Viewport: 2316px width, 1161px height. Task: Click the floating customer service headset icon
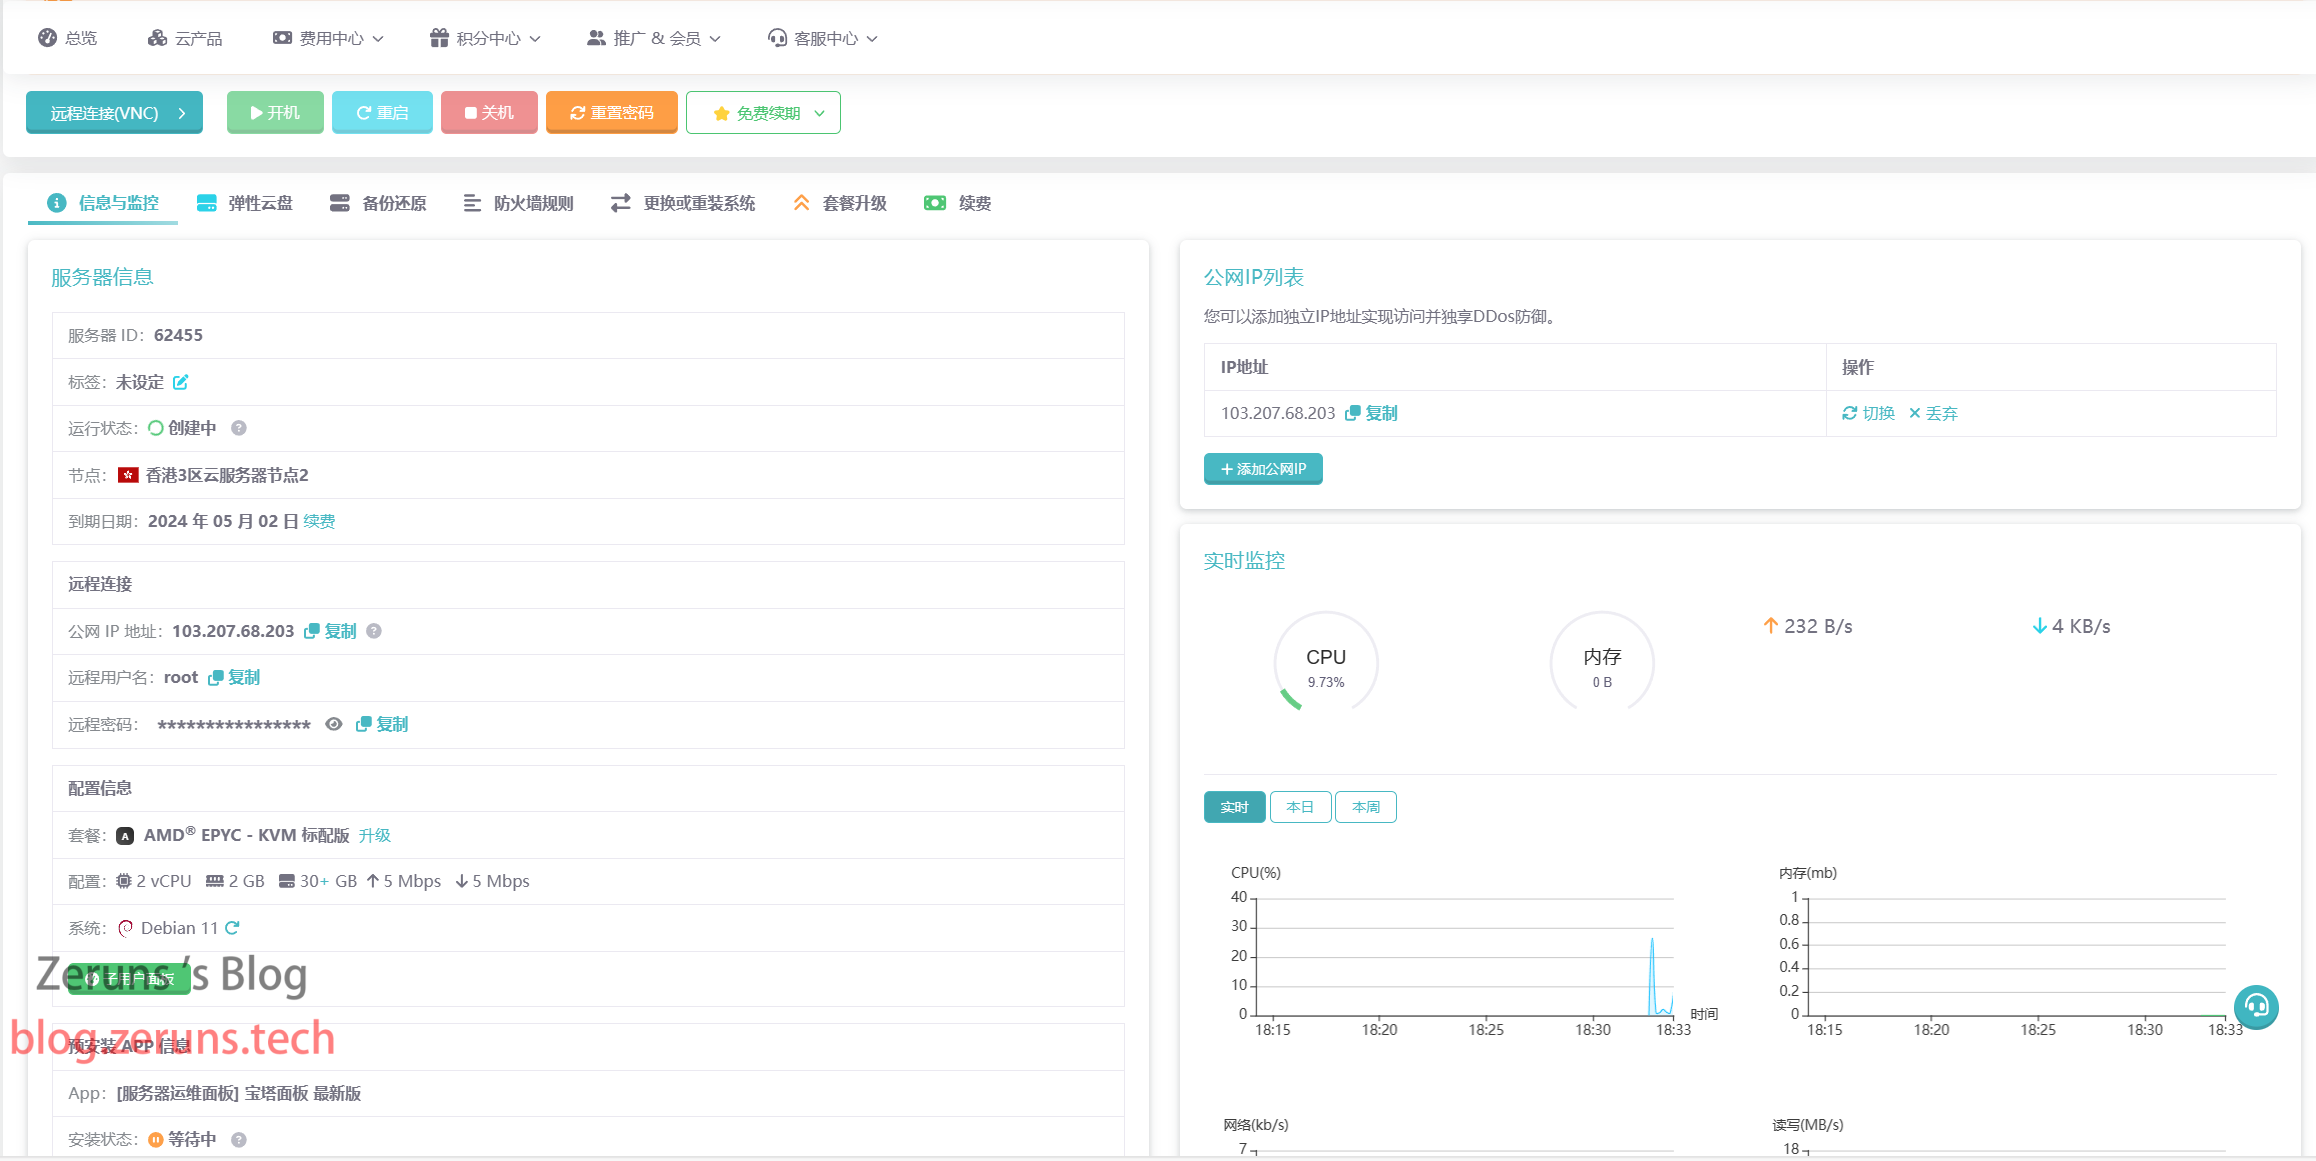click(x=2256, y=1006)
